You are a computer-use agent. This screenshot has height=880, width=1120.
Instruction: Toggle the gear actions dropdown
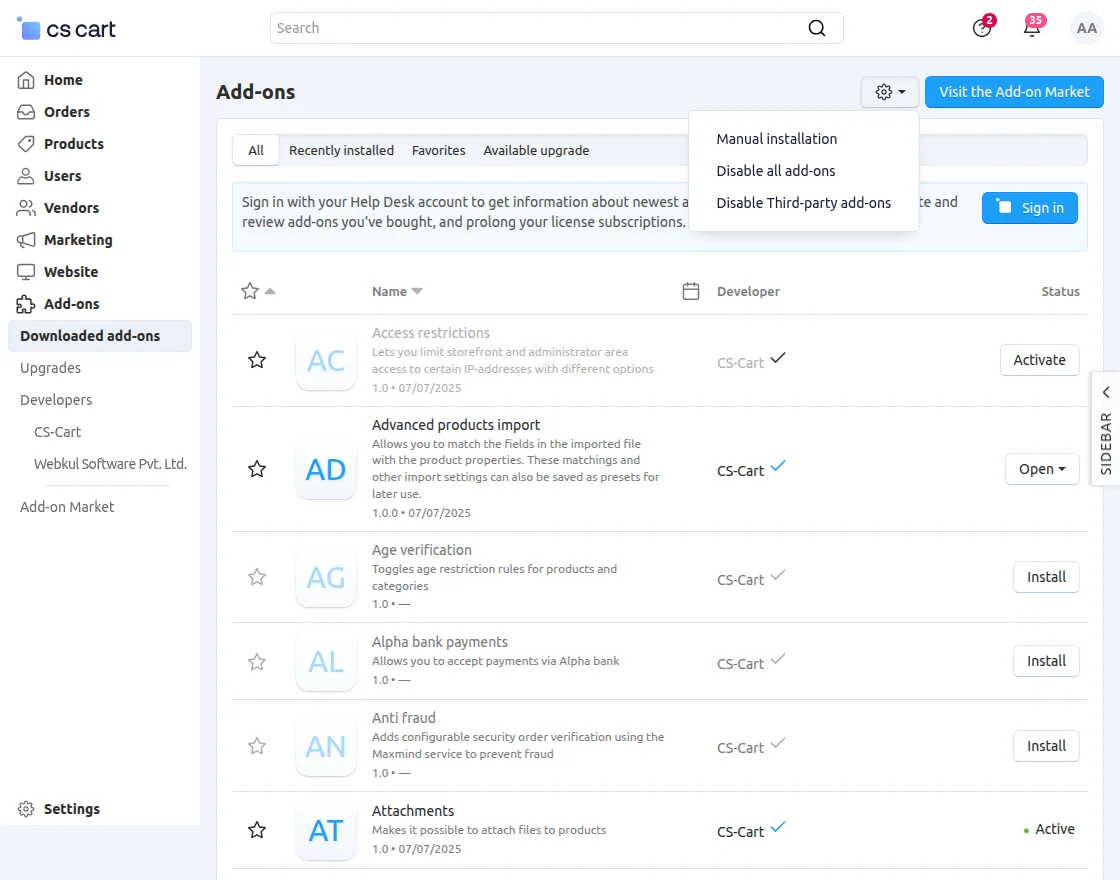pyautogui.click(x=890, y=92)
